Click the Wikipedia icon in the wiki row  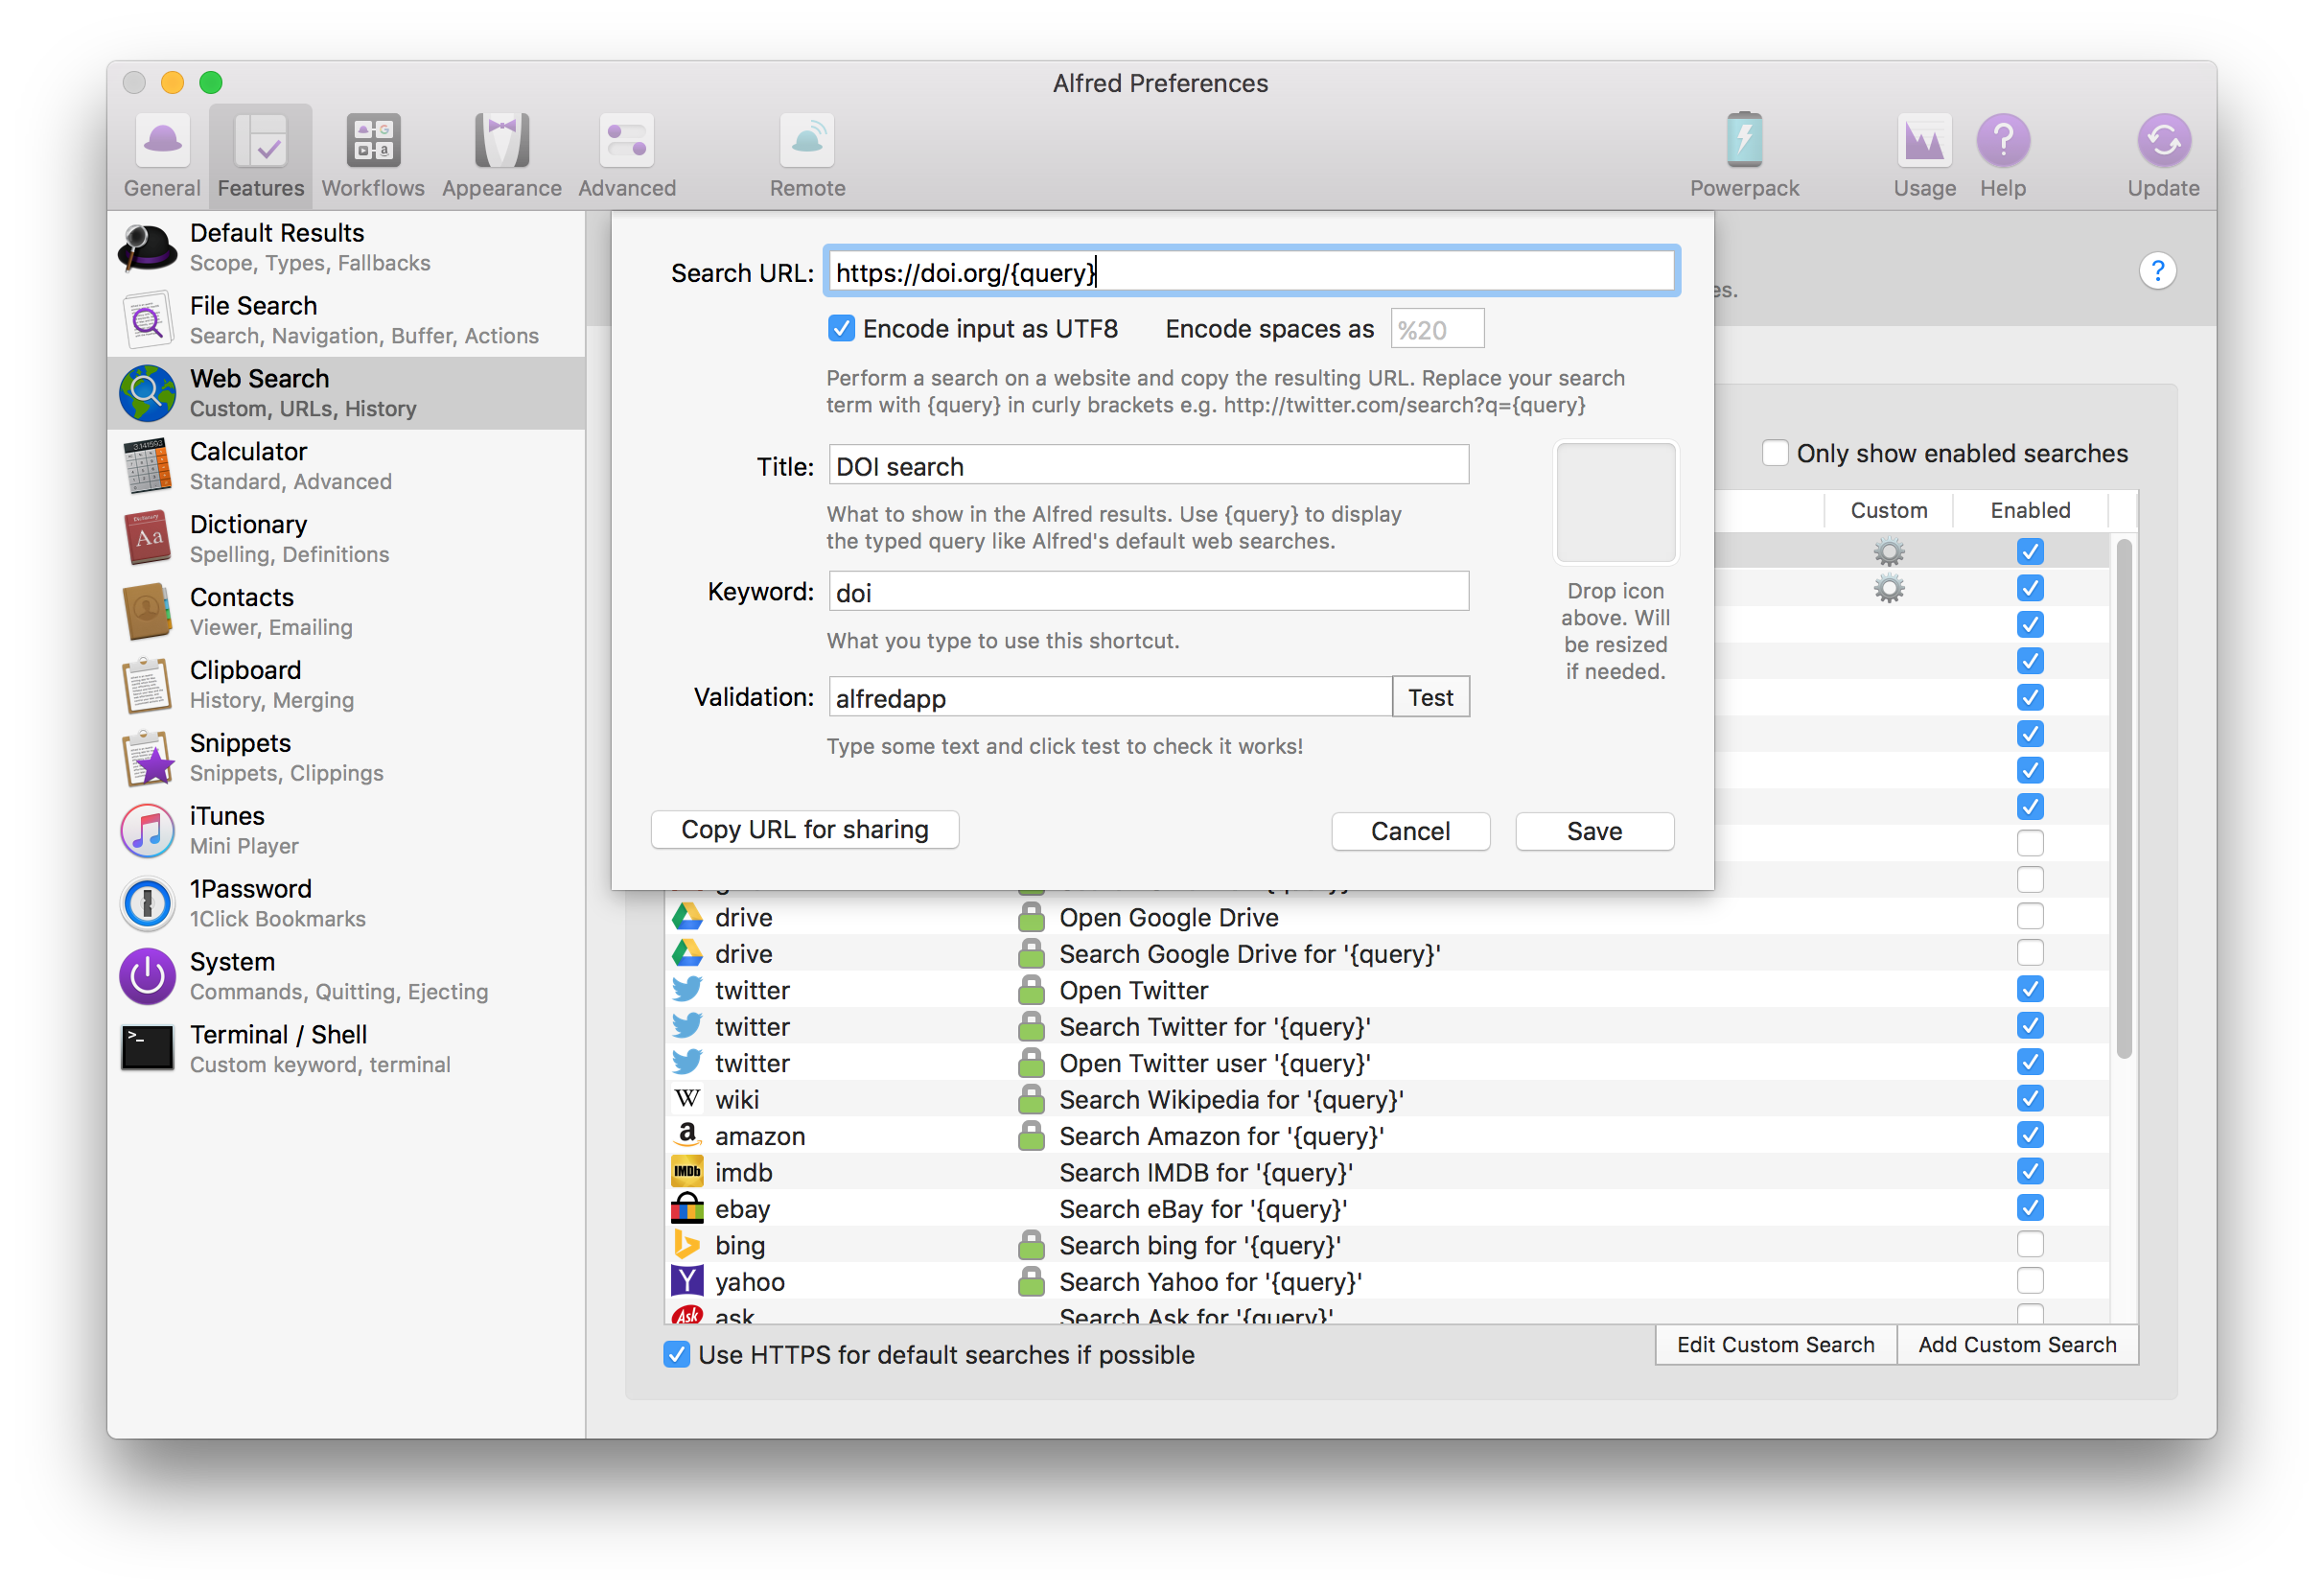click(687, 1099)
